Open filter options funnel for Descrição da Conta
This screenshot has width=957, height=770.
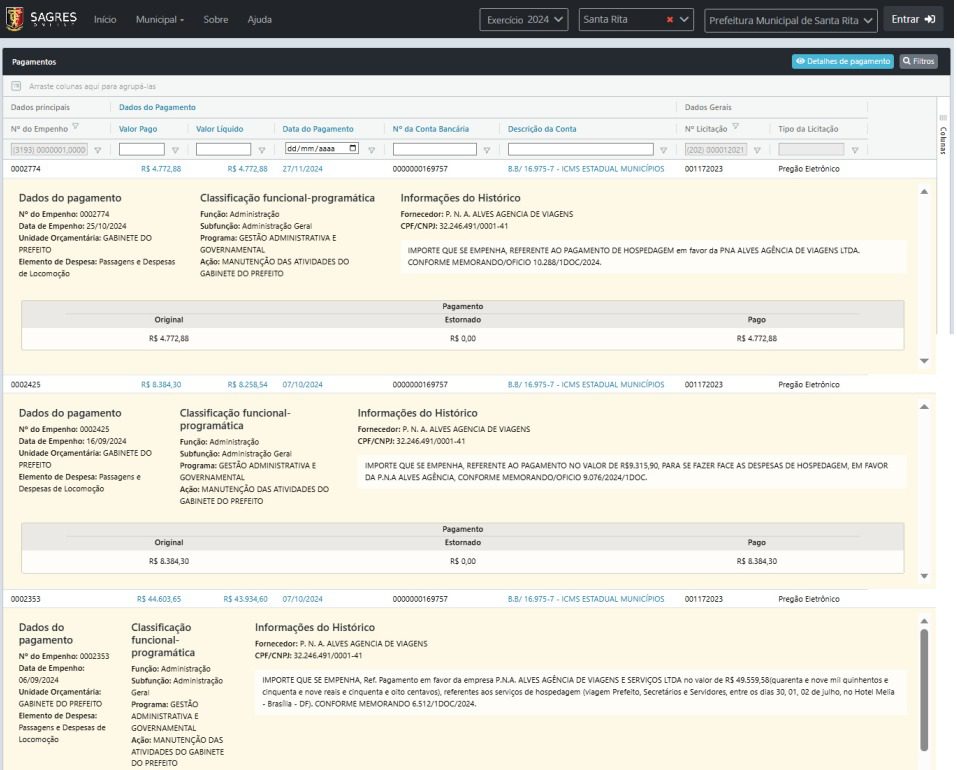pyautogui.click(x=663, y=150)
